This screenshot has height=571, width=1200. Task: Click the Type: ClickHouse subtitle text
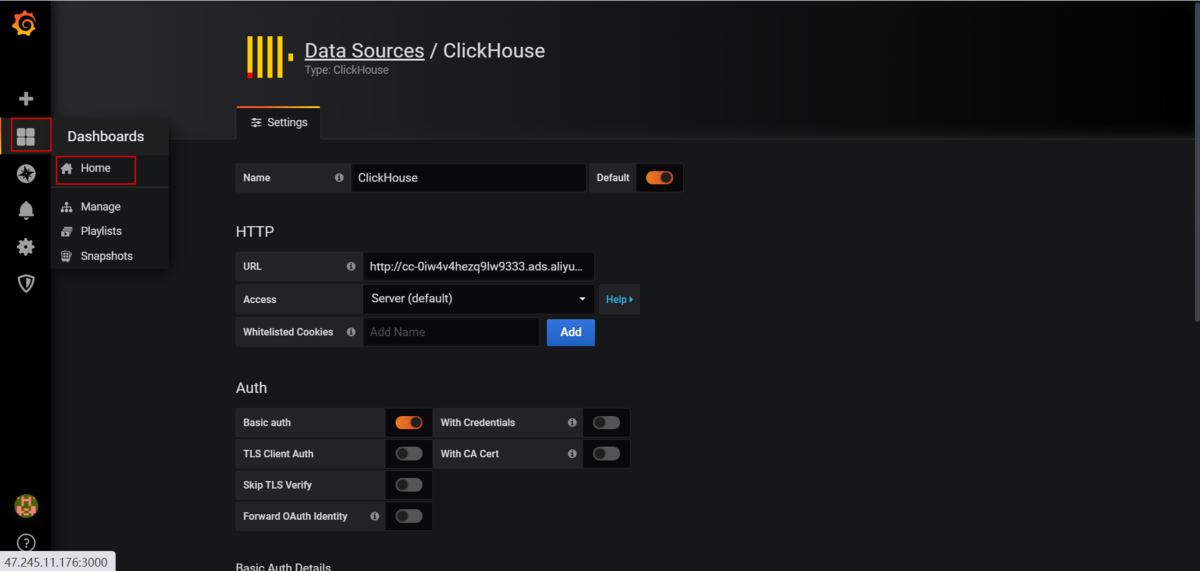[x=347, y=71]
